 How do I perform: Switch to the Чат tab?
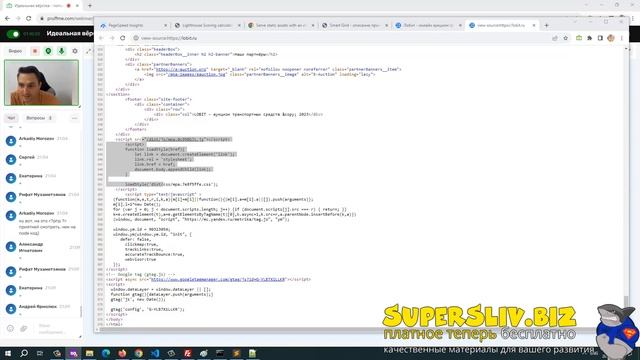(x=11, y=118)
